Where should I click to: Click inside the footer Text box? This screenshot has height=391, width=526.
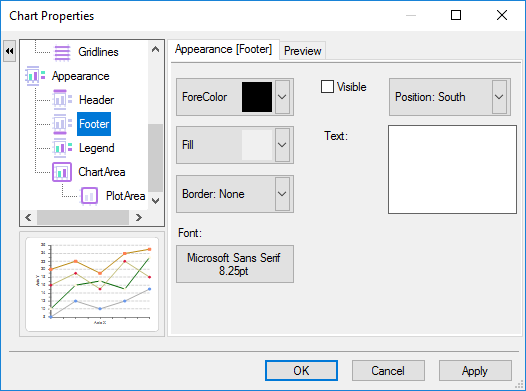point(452,169)
